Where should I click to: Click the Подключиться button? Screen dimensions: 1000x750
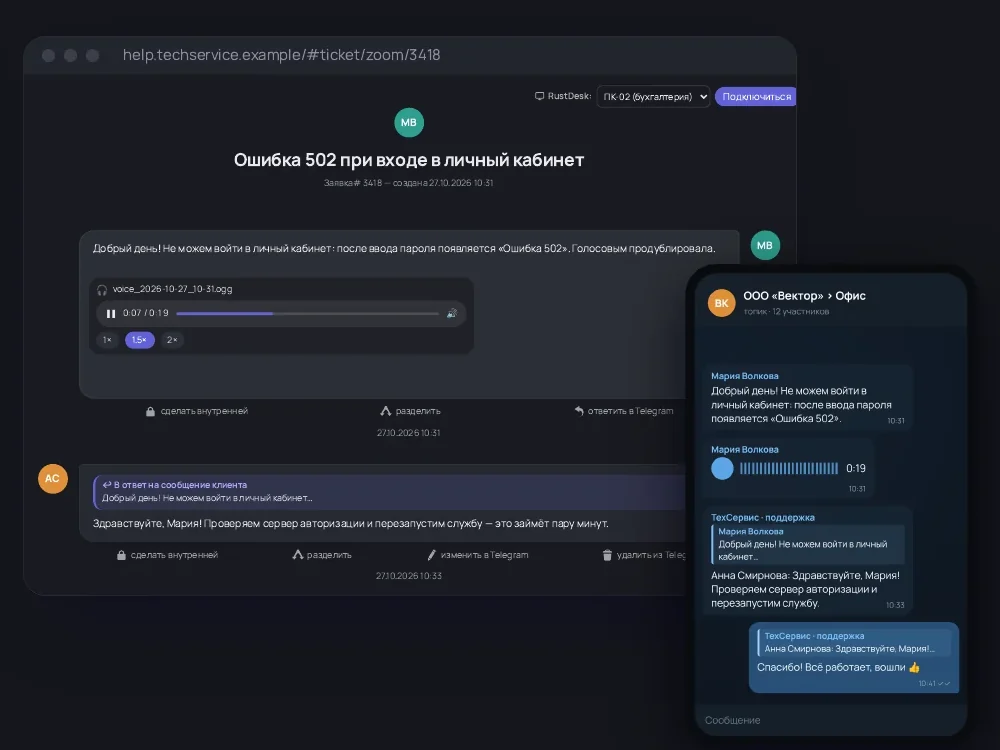756,96
